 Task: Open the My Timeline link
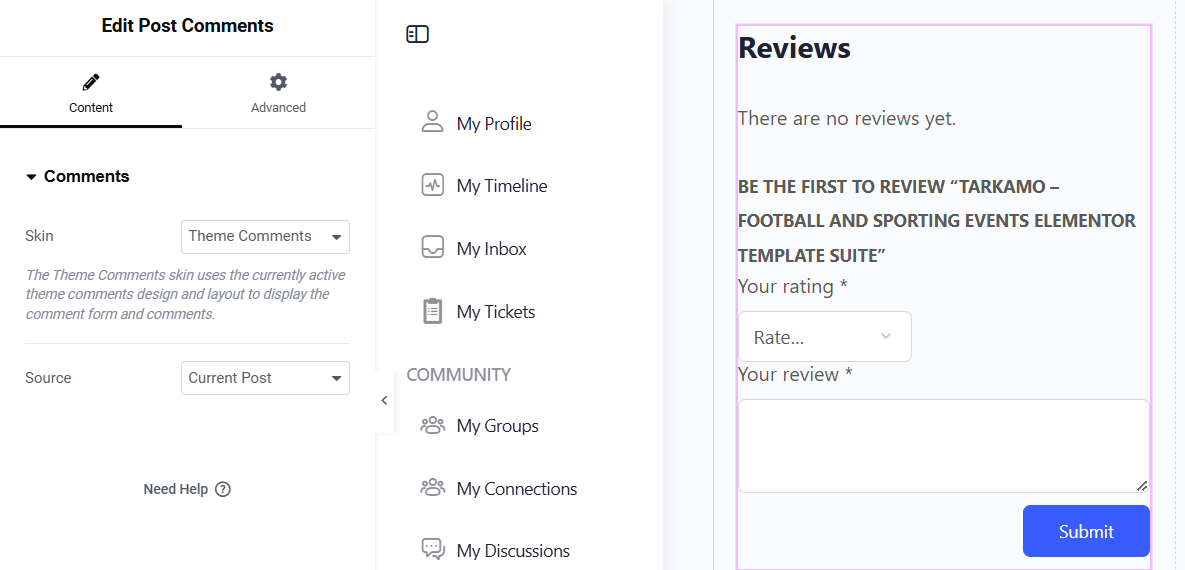pyautogui.click(x=502, y=186)
